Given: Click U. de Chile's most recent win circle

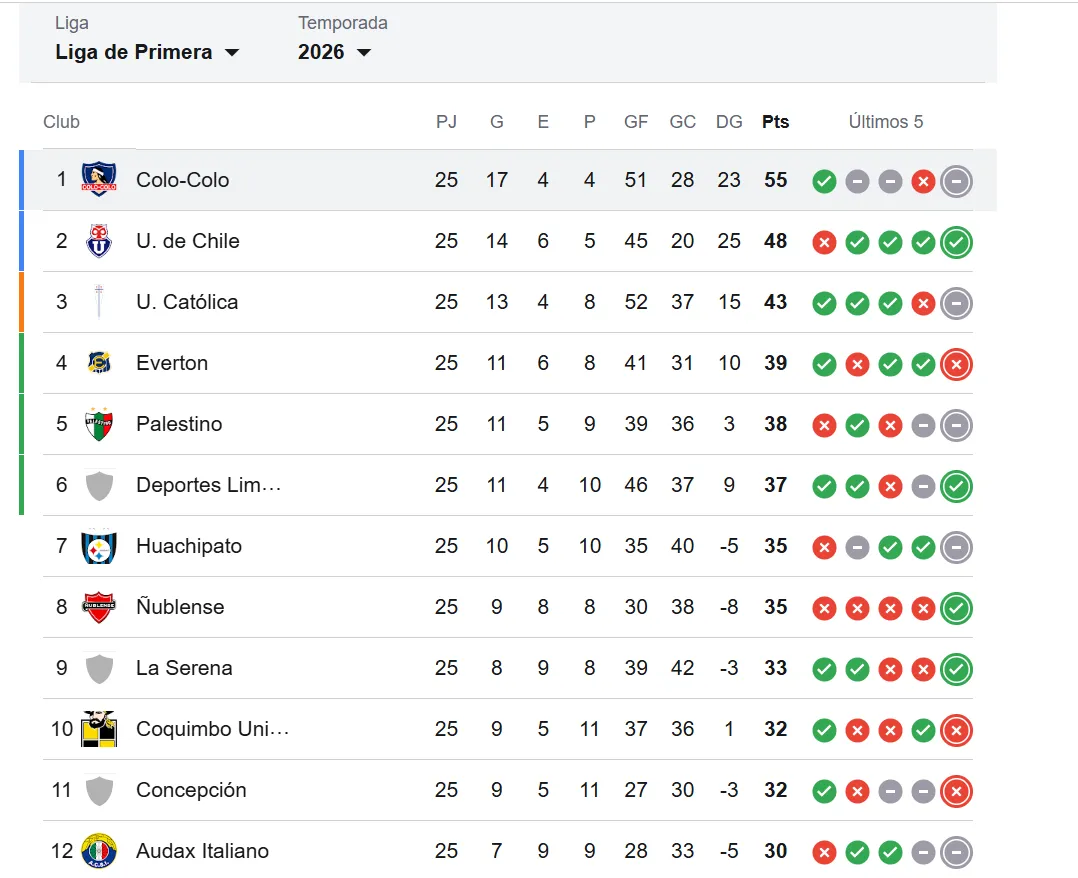Looking at the screenshot, I should [956, 242].
